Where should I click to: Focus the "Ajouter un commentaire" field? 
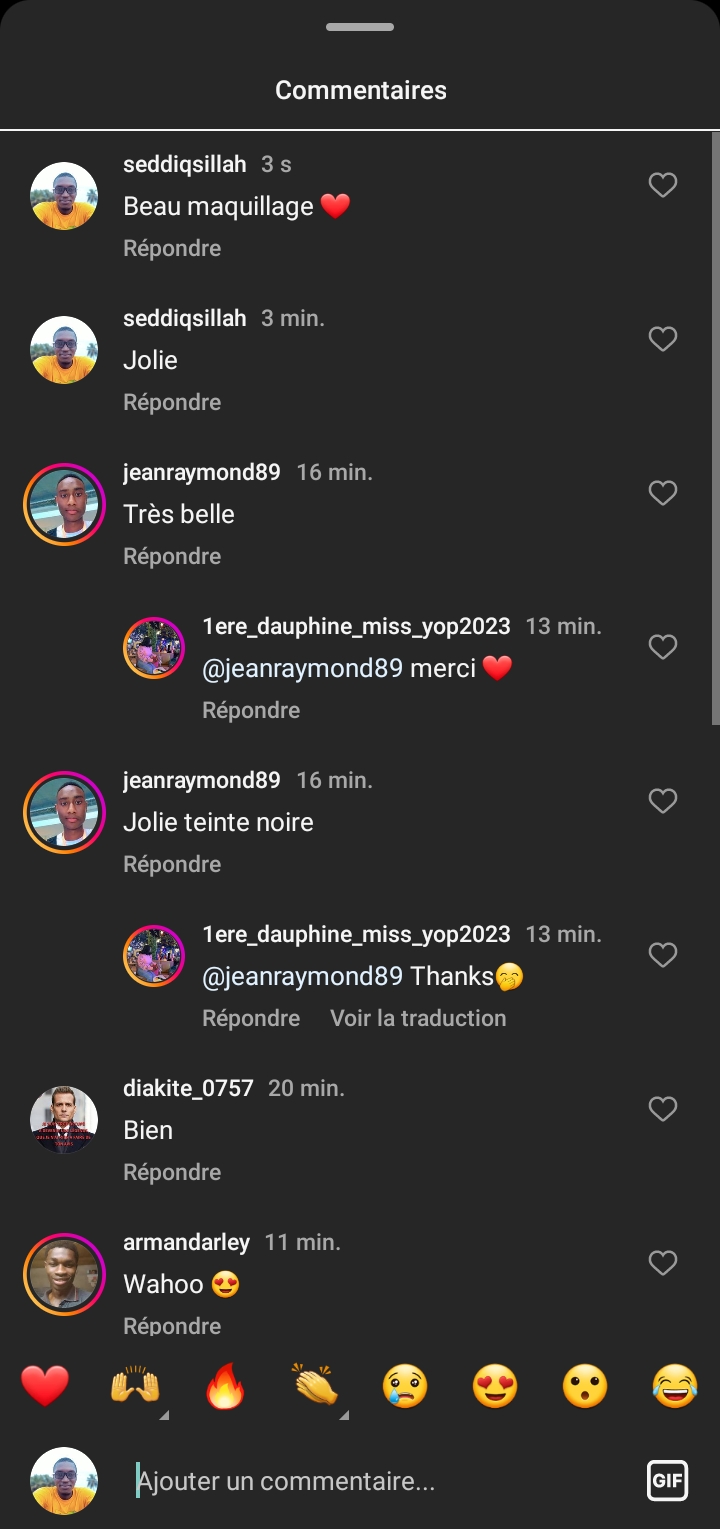pos(380,1481)
